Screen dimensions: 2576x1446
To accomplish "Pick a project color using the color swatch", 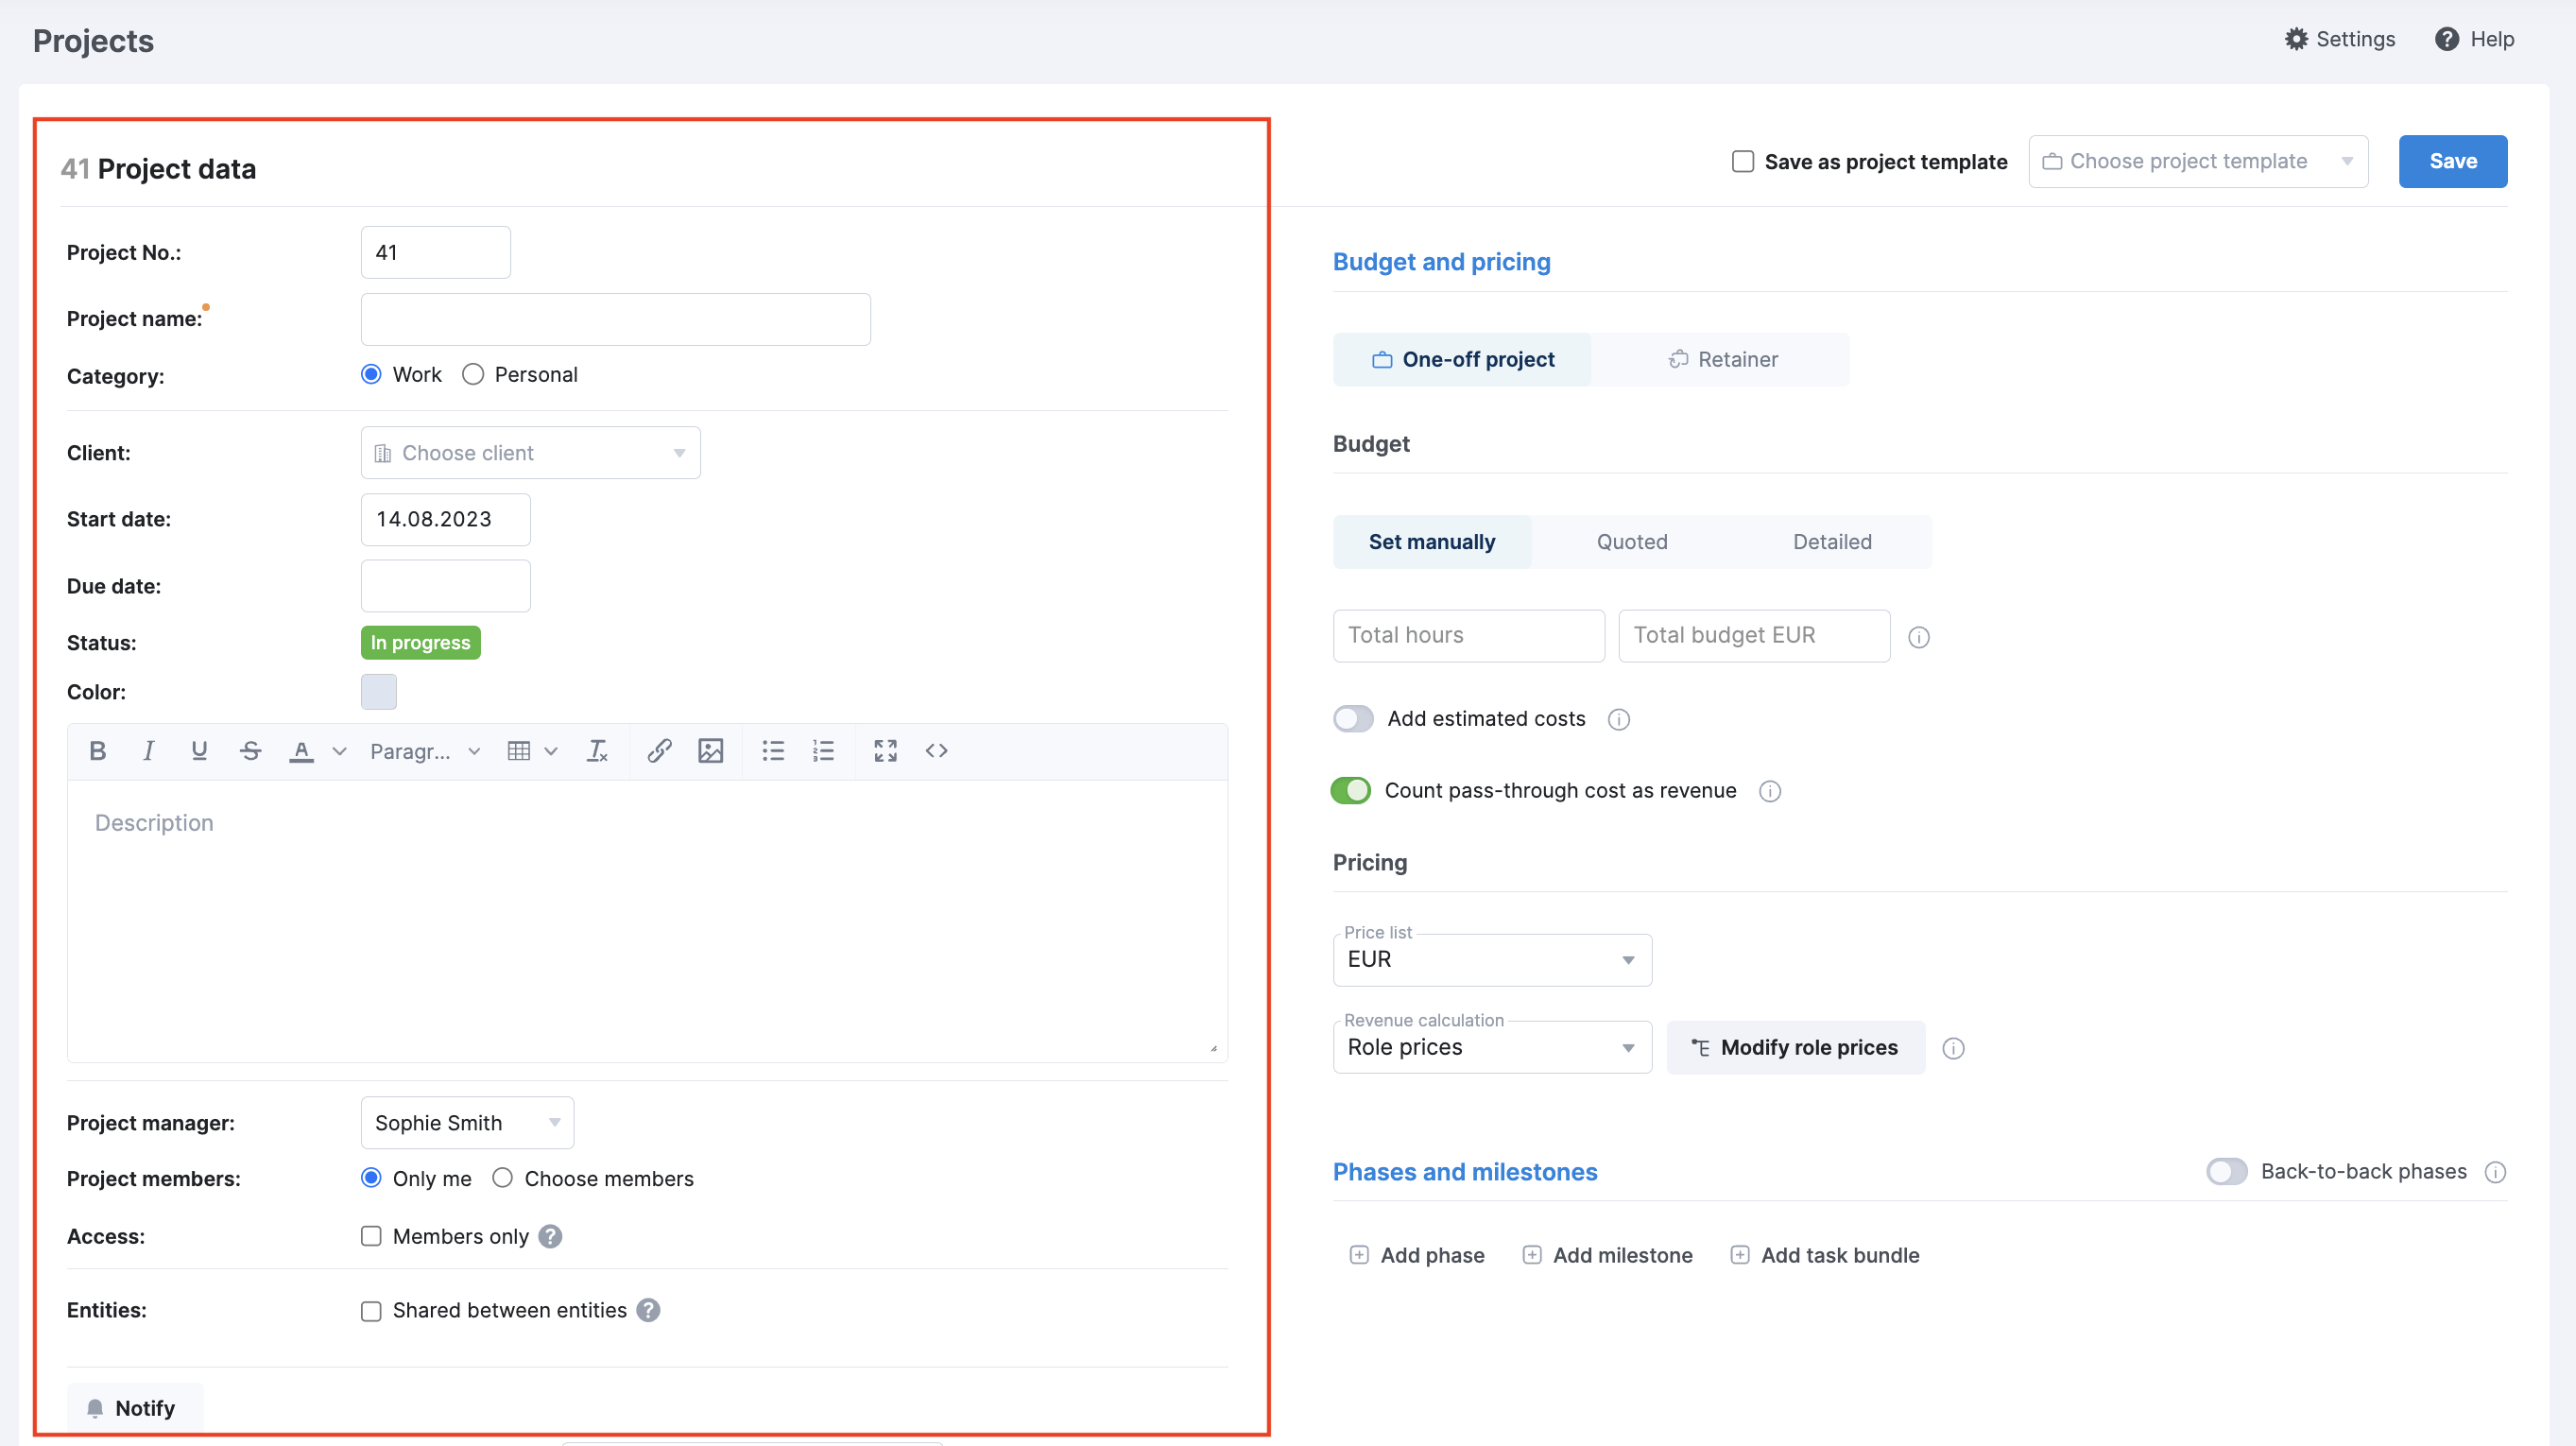I will click(x=378, y=691).
